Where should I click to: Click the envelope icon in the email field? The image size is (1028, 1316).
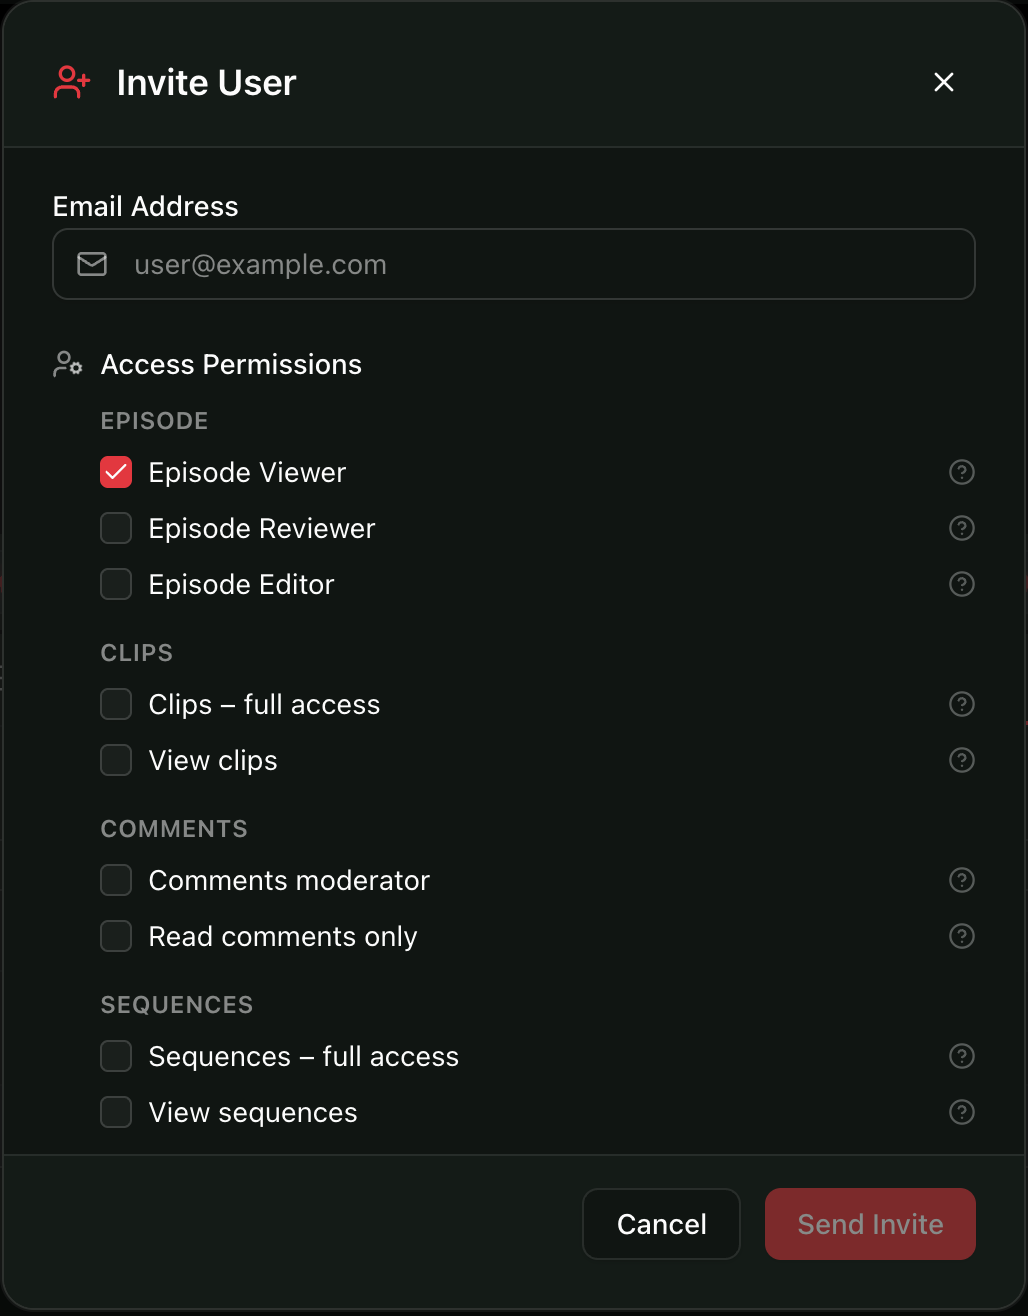pos(91,264)
